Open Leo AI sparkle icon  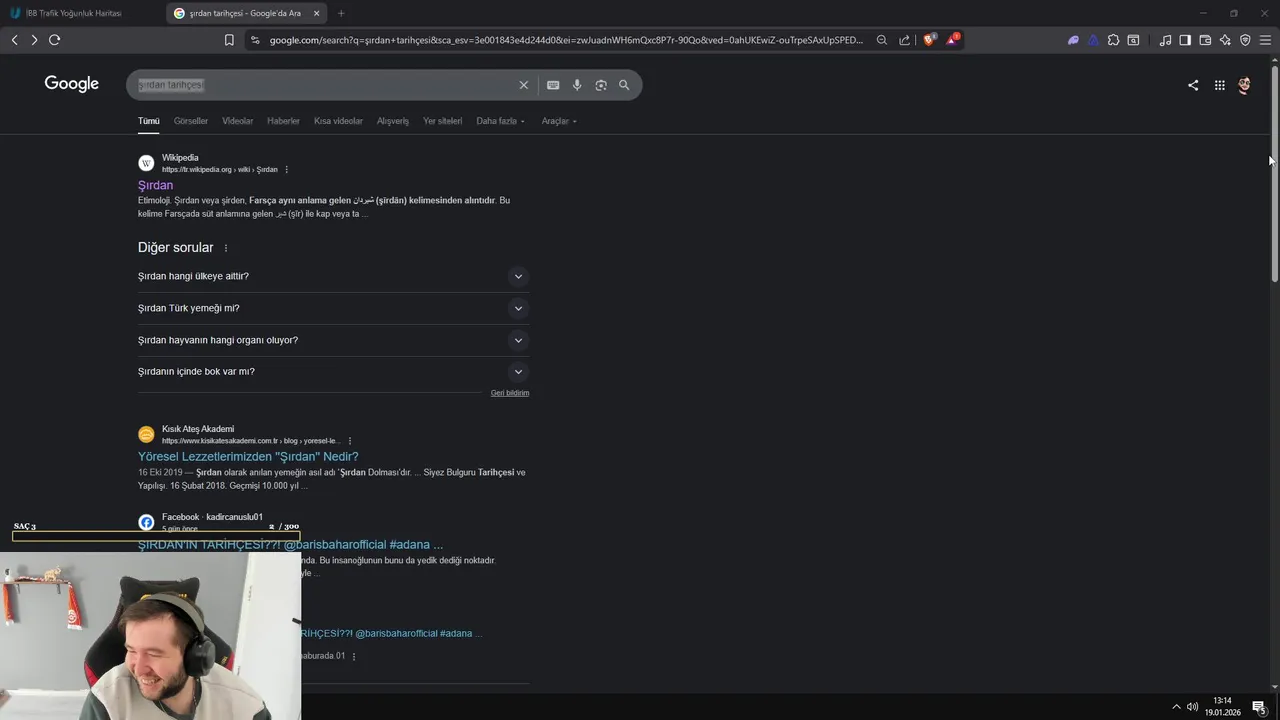(1225, 40)
